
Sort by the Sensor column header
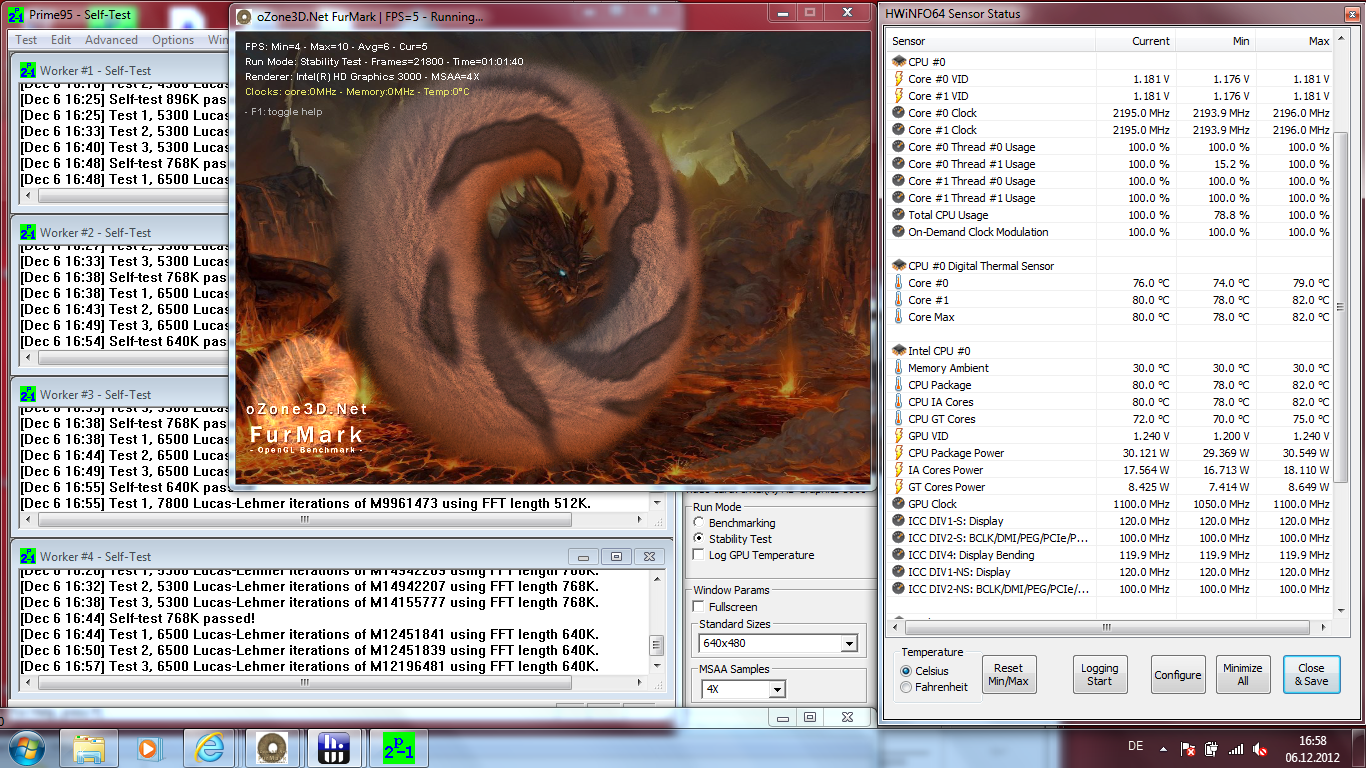coord(991,41)
